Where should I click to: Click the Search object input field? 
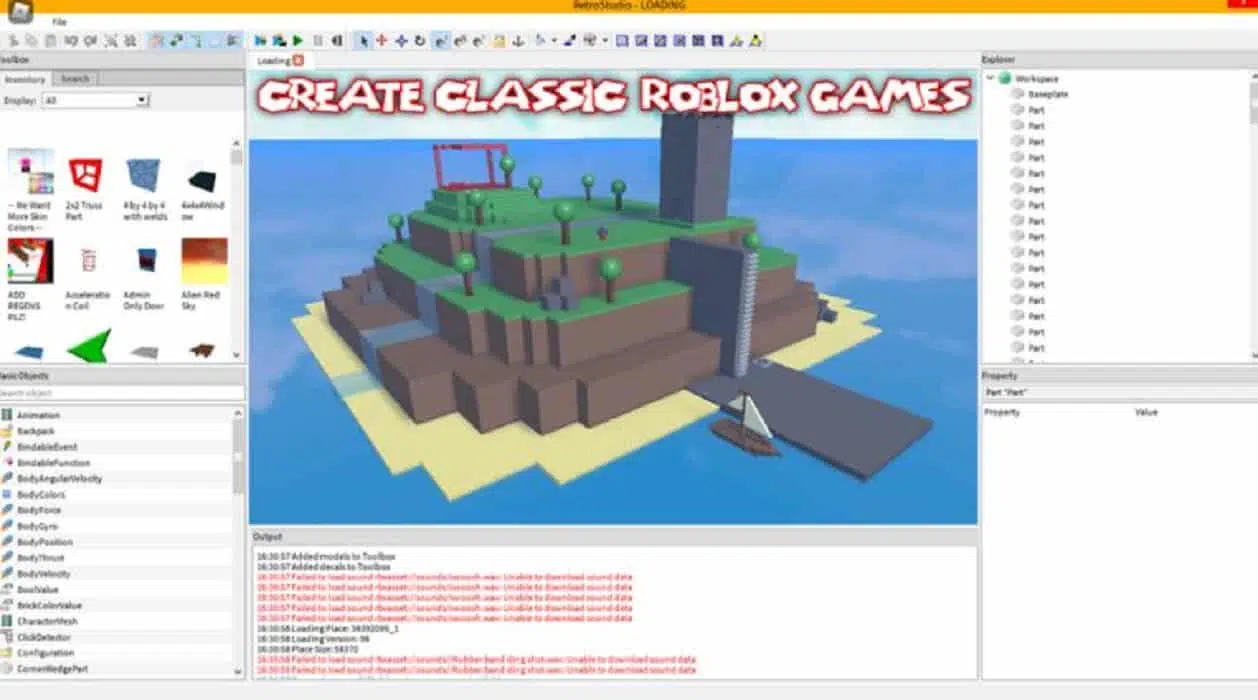coord(121,394)
